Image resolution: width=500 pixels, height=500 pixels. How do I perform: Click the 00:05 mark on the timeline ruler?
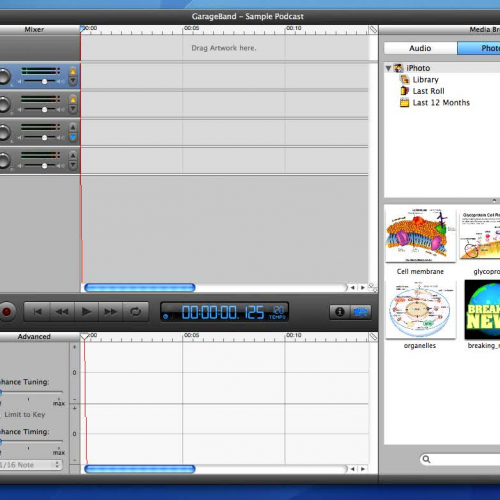click(x=191, y=28)
